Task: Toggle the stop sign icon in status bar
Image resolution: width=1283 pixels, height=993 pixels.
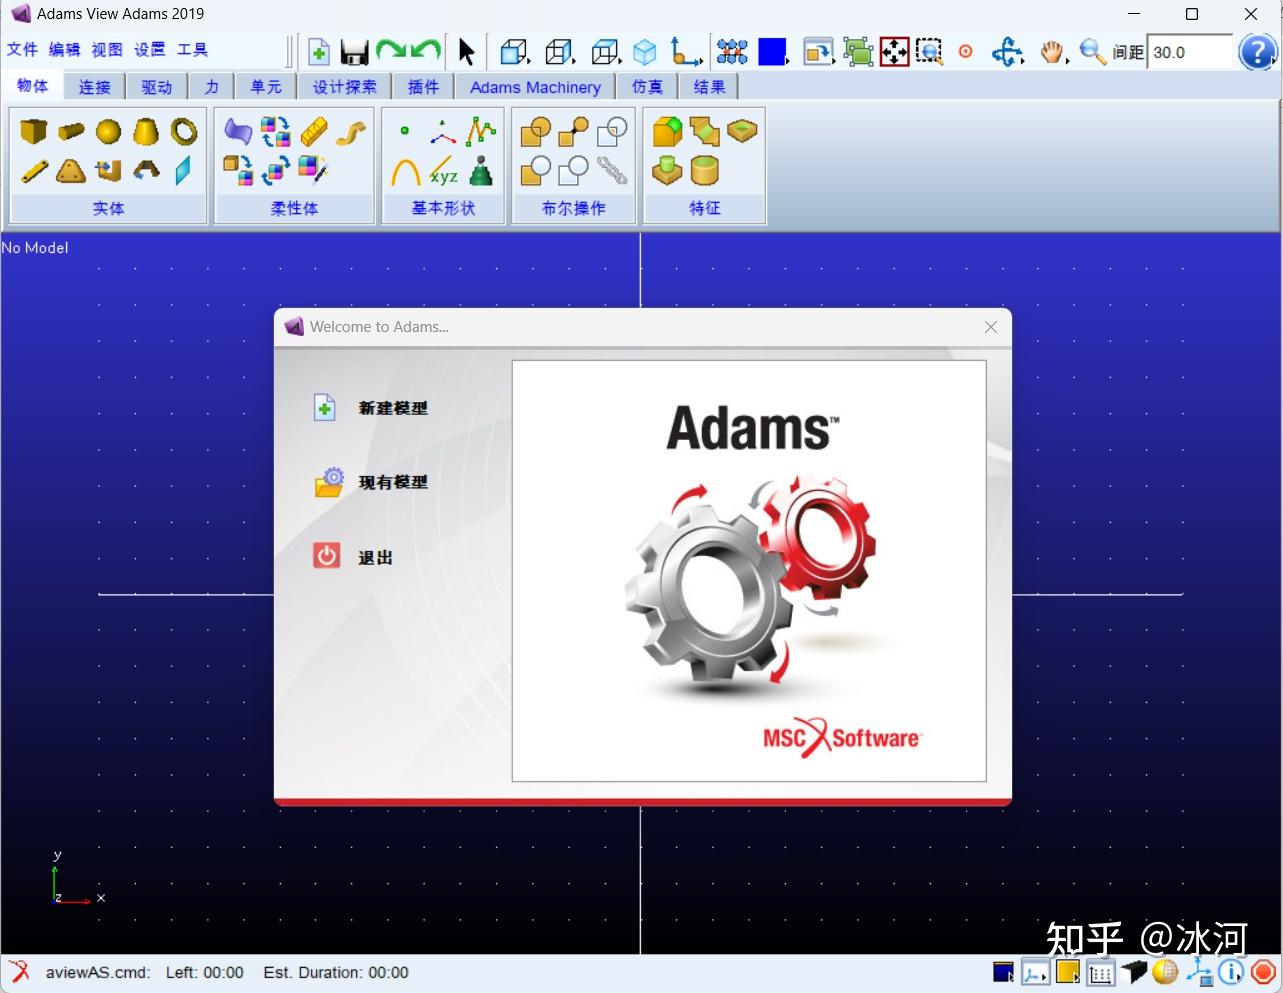Action: [1263, 971]
